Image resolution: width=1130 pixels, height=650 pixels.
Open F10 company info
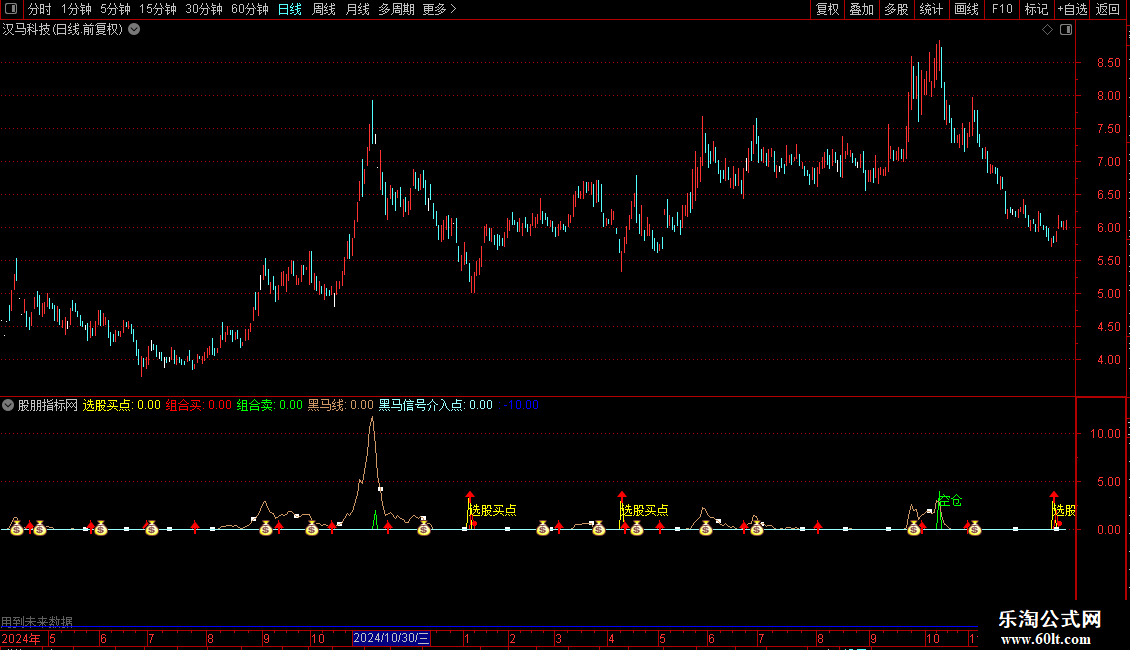(1002, 9)
